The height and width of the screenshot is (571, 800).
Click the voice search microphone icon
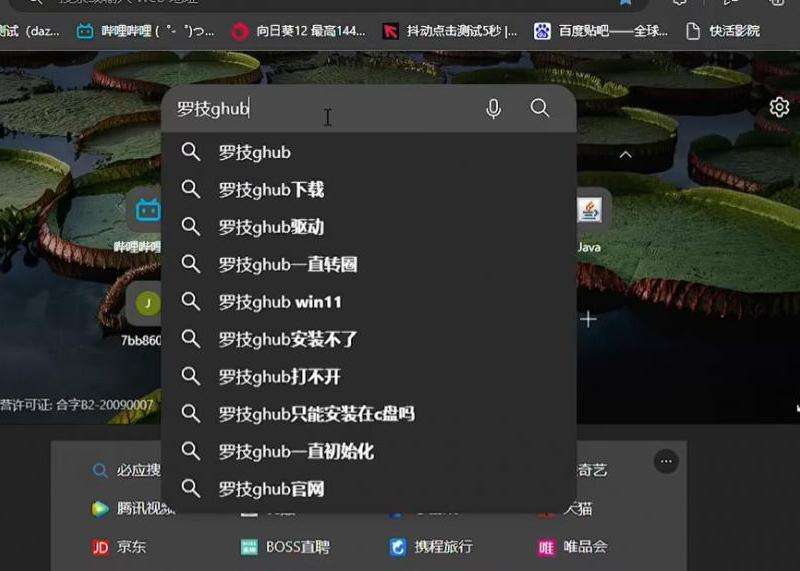493,109
